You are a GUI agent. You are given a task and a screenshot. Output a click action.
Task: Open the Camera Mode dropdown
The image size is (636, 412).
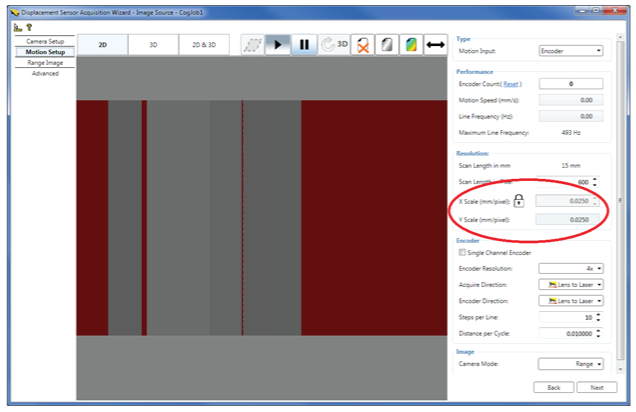571,364
